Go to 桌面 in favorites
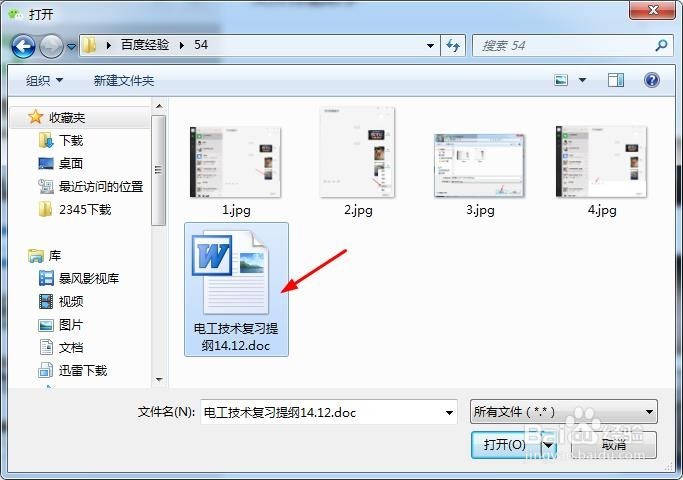The height and width of the screenshot is (480, 683). pos(71,163)
